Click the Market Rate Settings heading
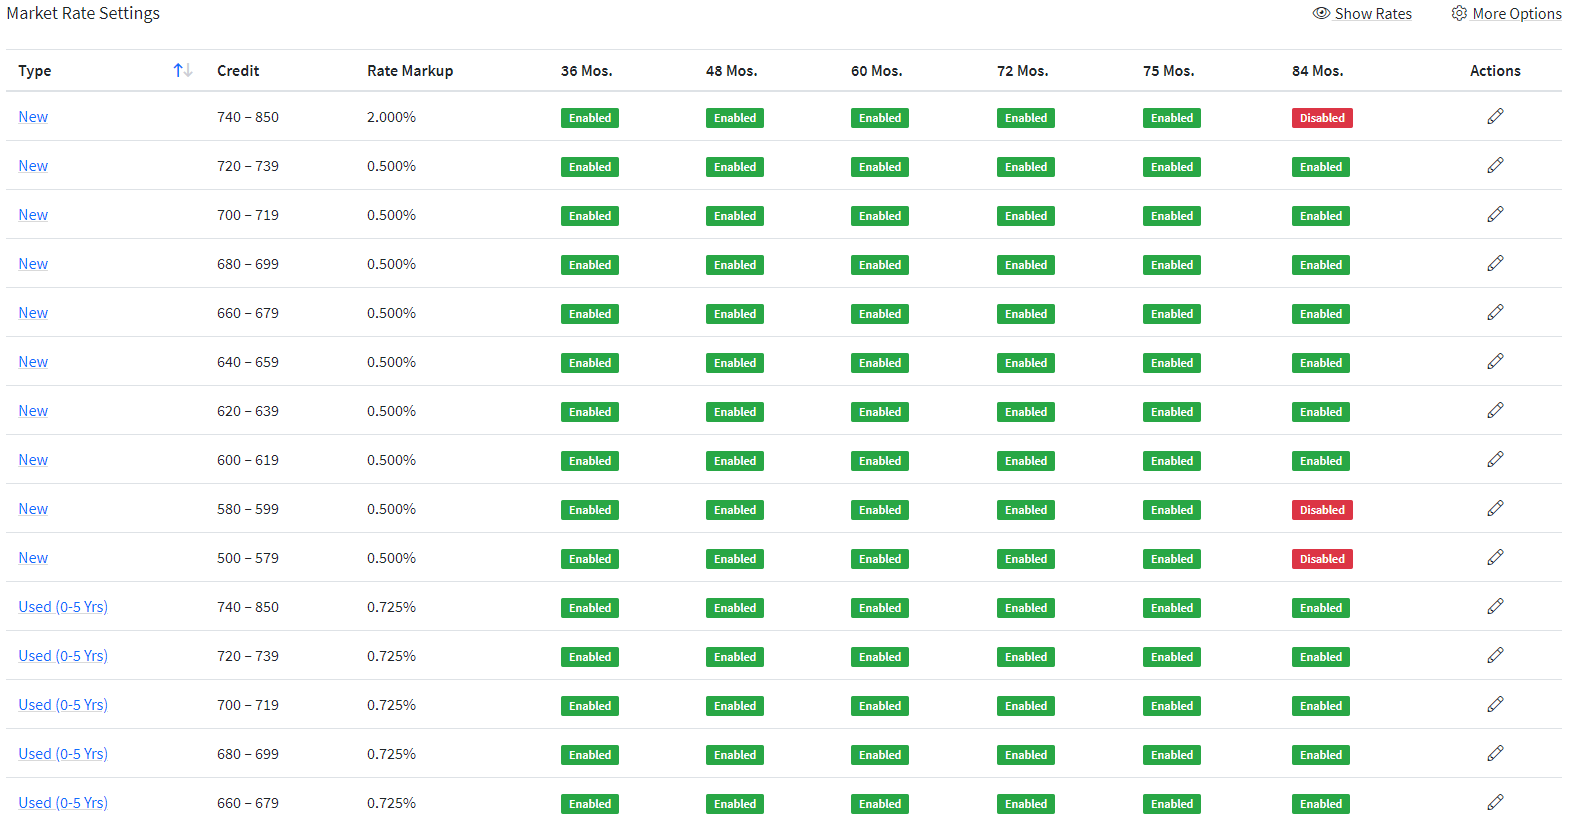This screenshot has width=1582, height=816. pos(83,14)
